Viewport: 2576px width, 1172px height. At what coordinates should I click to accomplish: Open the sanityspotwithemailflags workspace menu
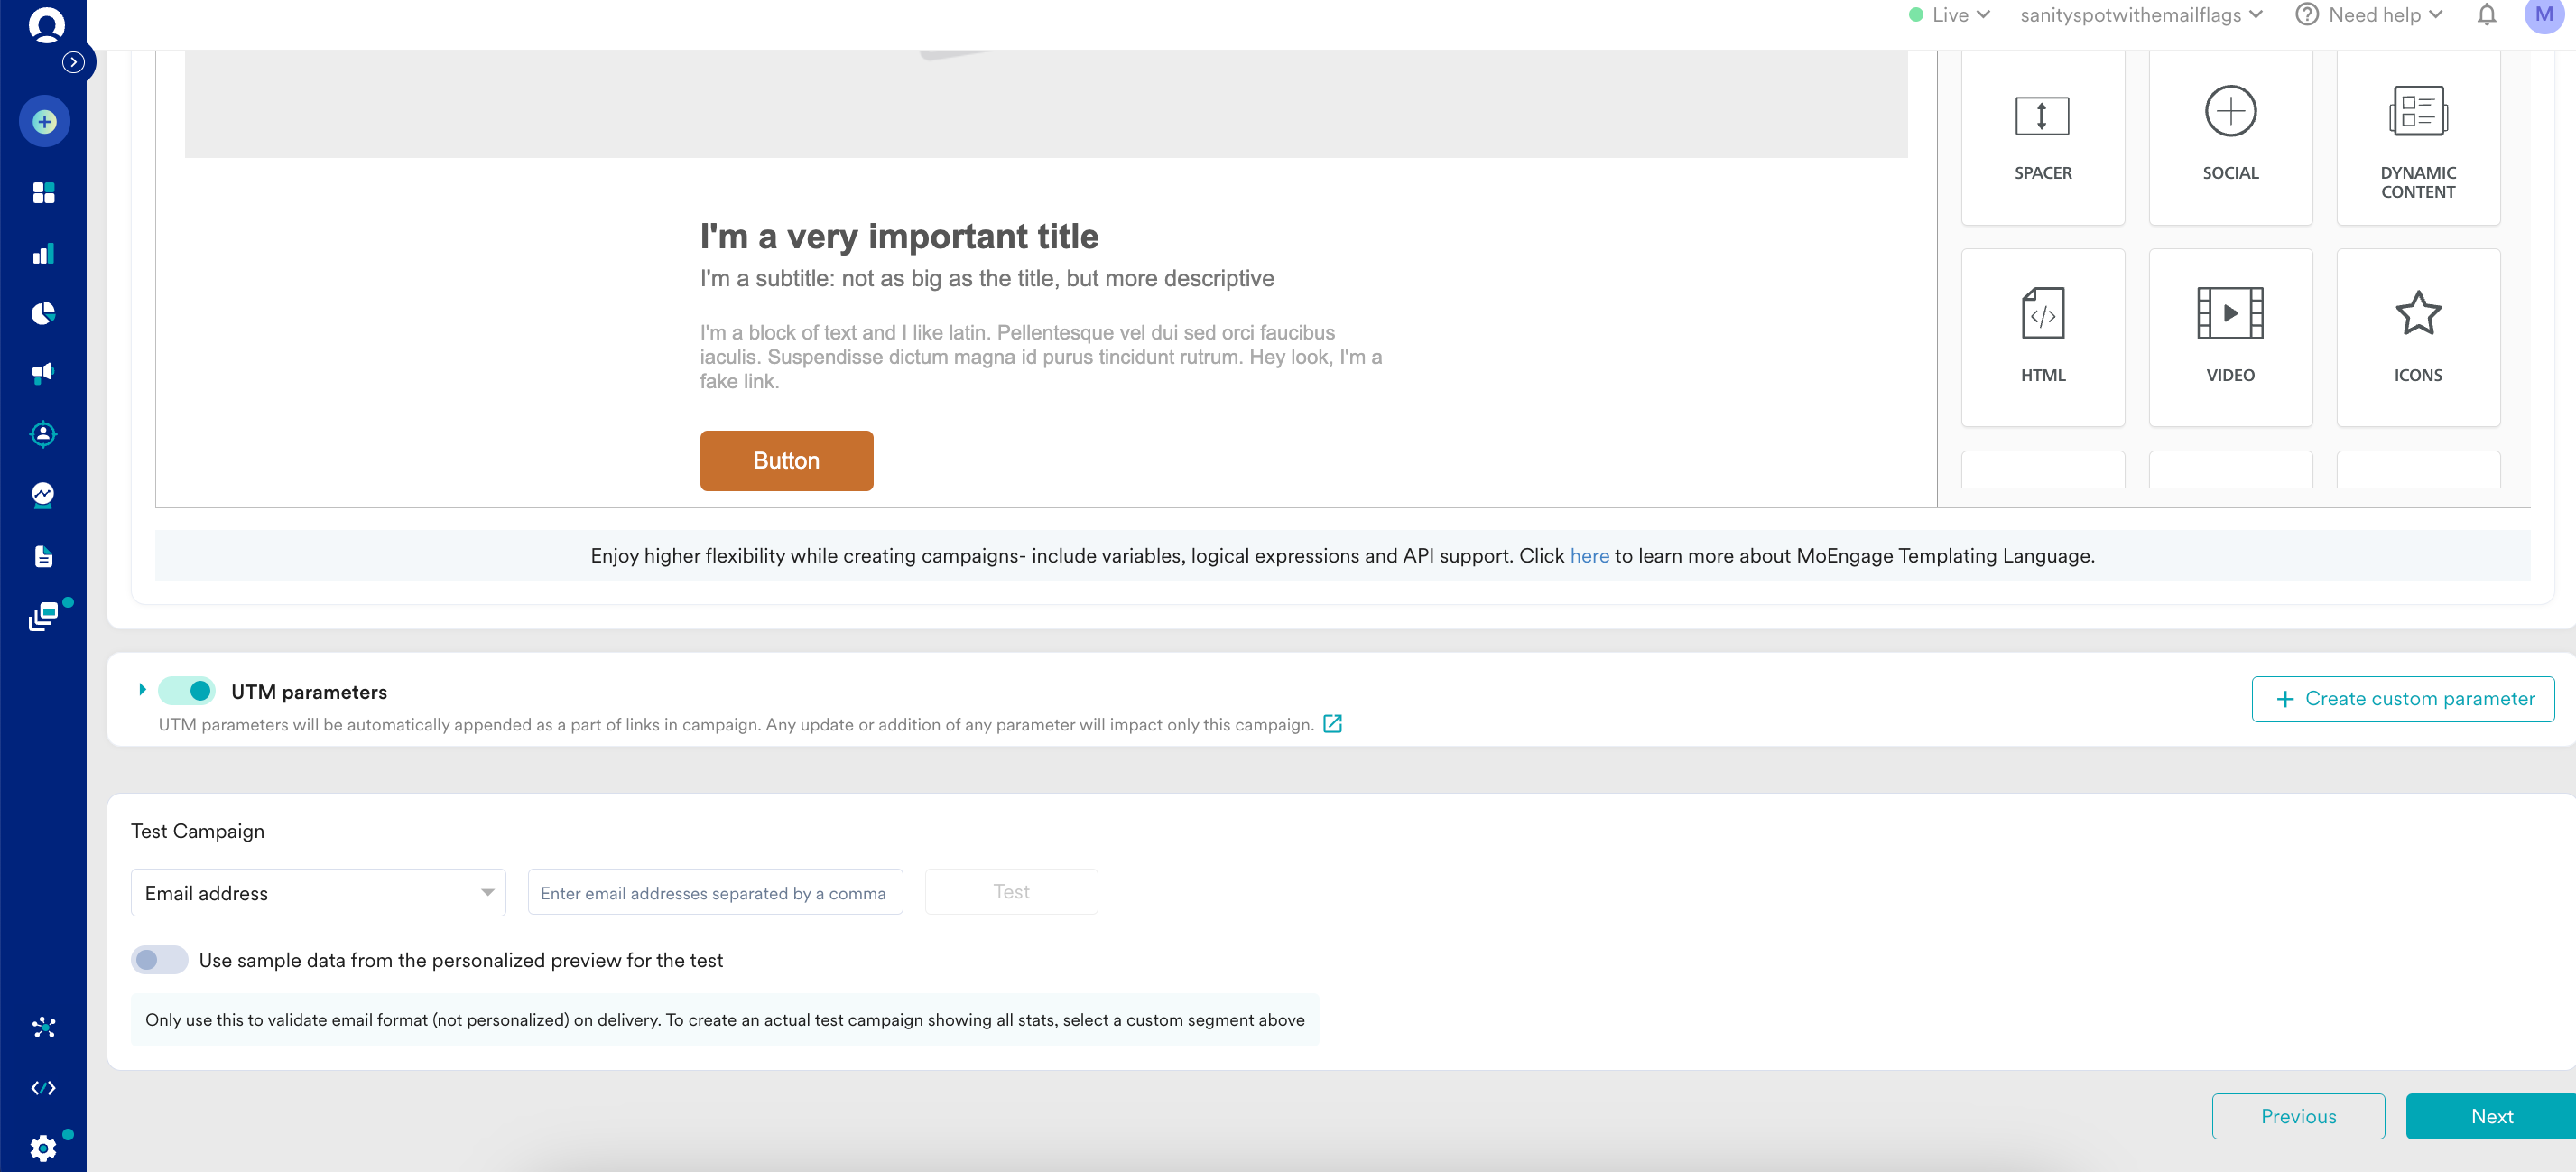pyautogui.click(x=2141, y=15)
